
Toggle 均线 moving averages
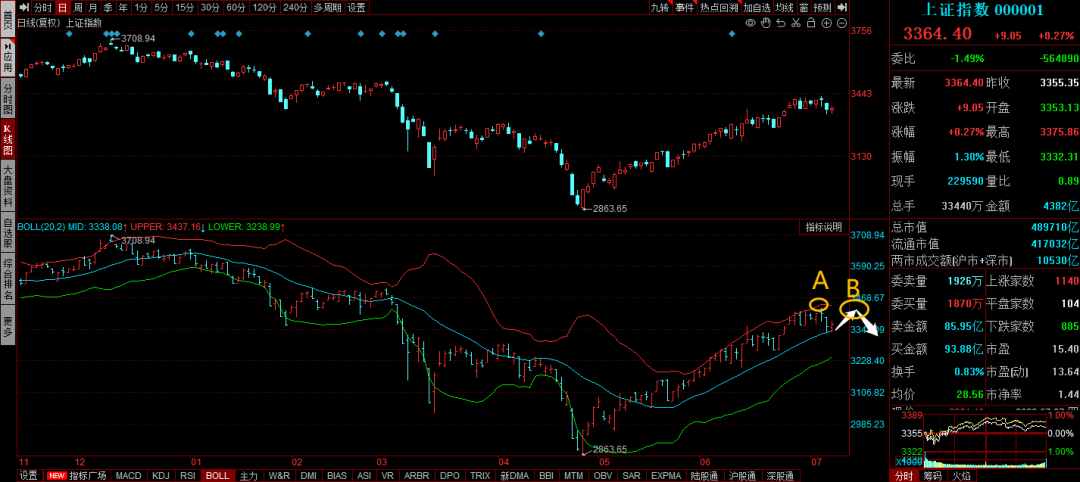(784, 8)
